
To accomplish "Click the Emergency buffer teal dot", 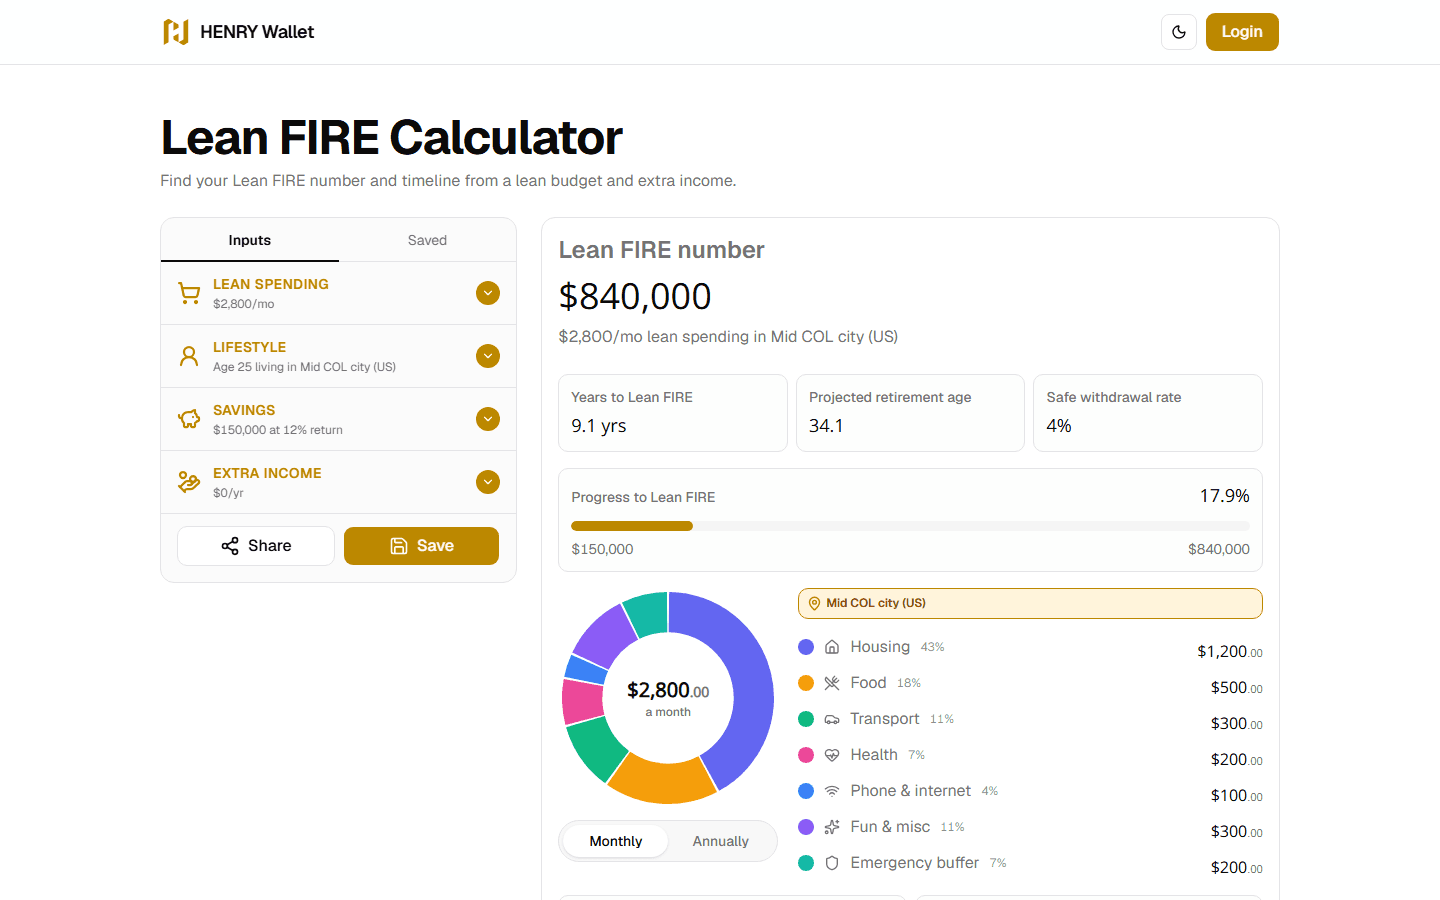I will (x=806, y=863).
